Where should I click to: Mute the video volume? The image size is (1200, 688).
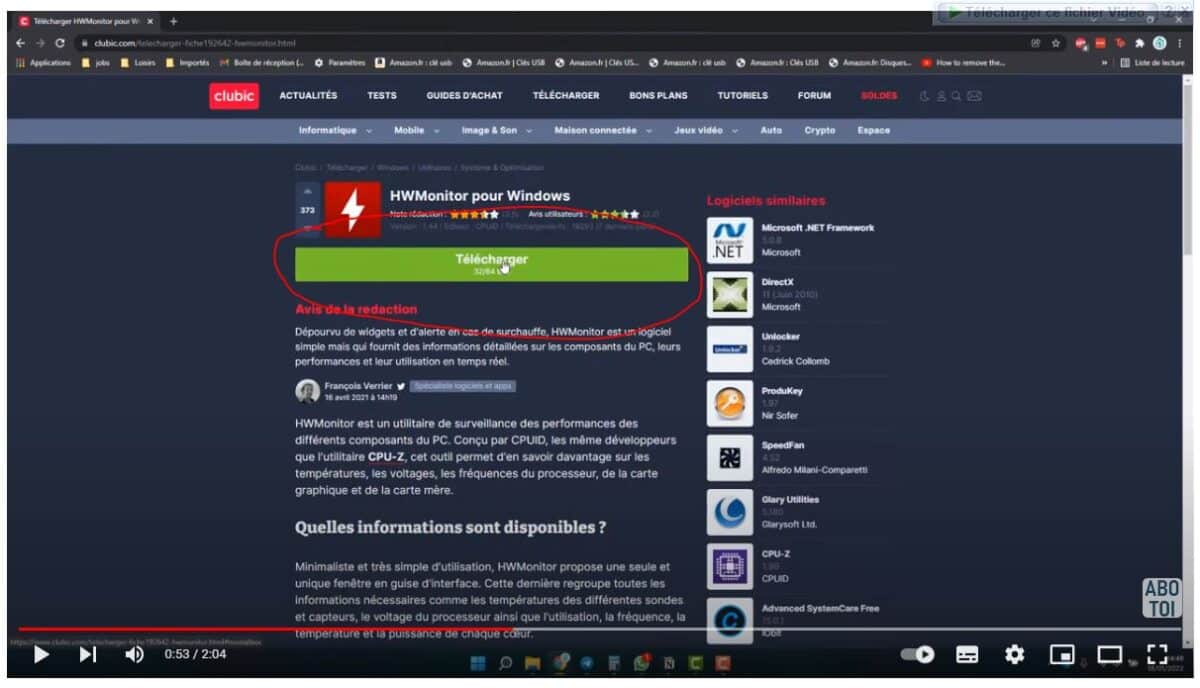point(134,654)
